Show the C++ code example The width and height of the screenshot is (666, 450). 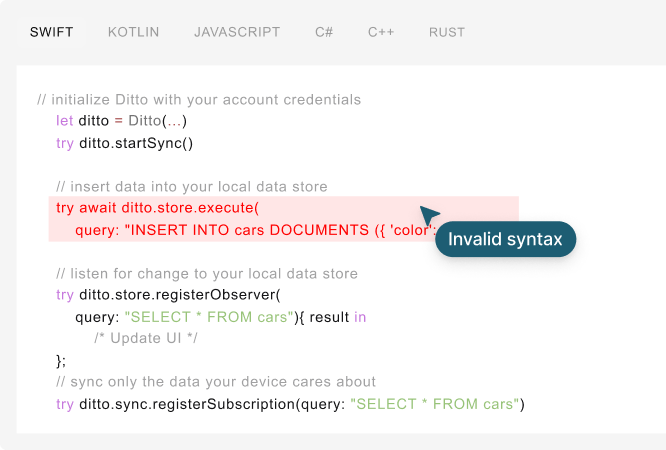[381, 32]
